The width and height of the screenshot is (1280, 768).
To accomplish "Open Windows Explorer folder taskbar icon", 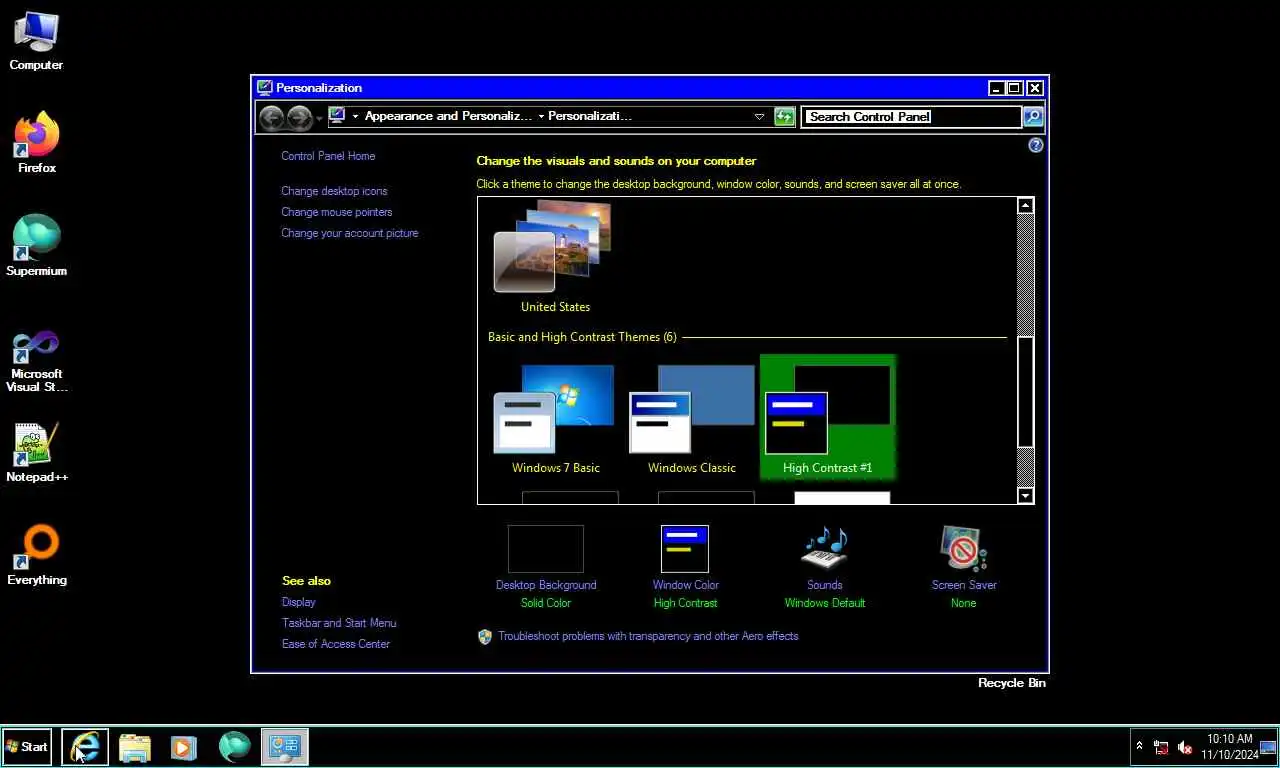I will pos(135,747).
